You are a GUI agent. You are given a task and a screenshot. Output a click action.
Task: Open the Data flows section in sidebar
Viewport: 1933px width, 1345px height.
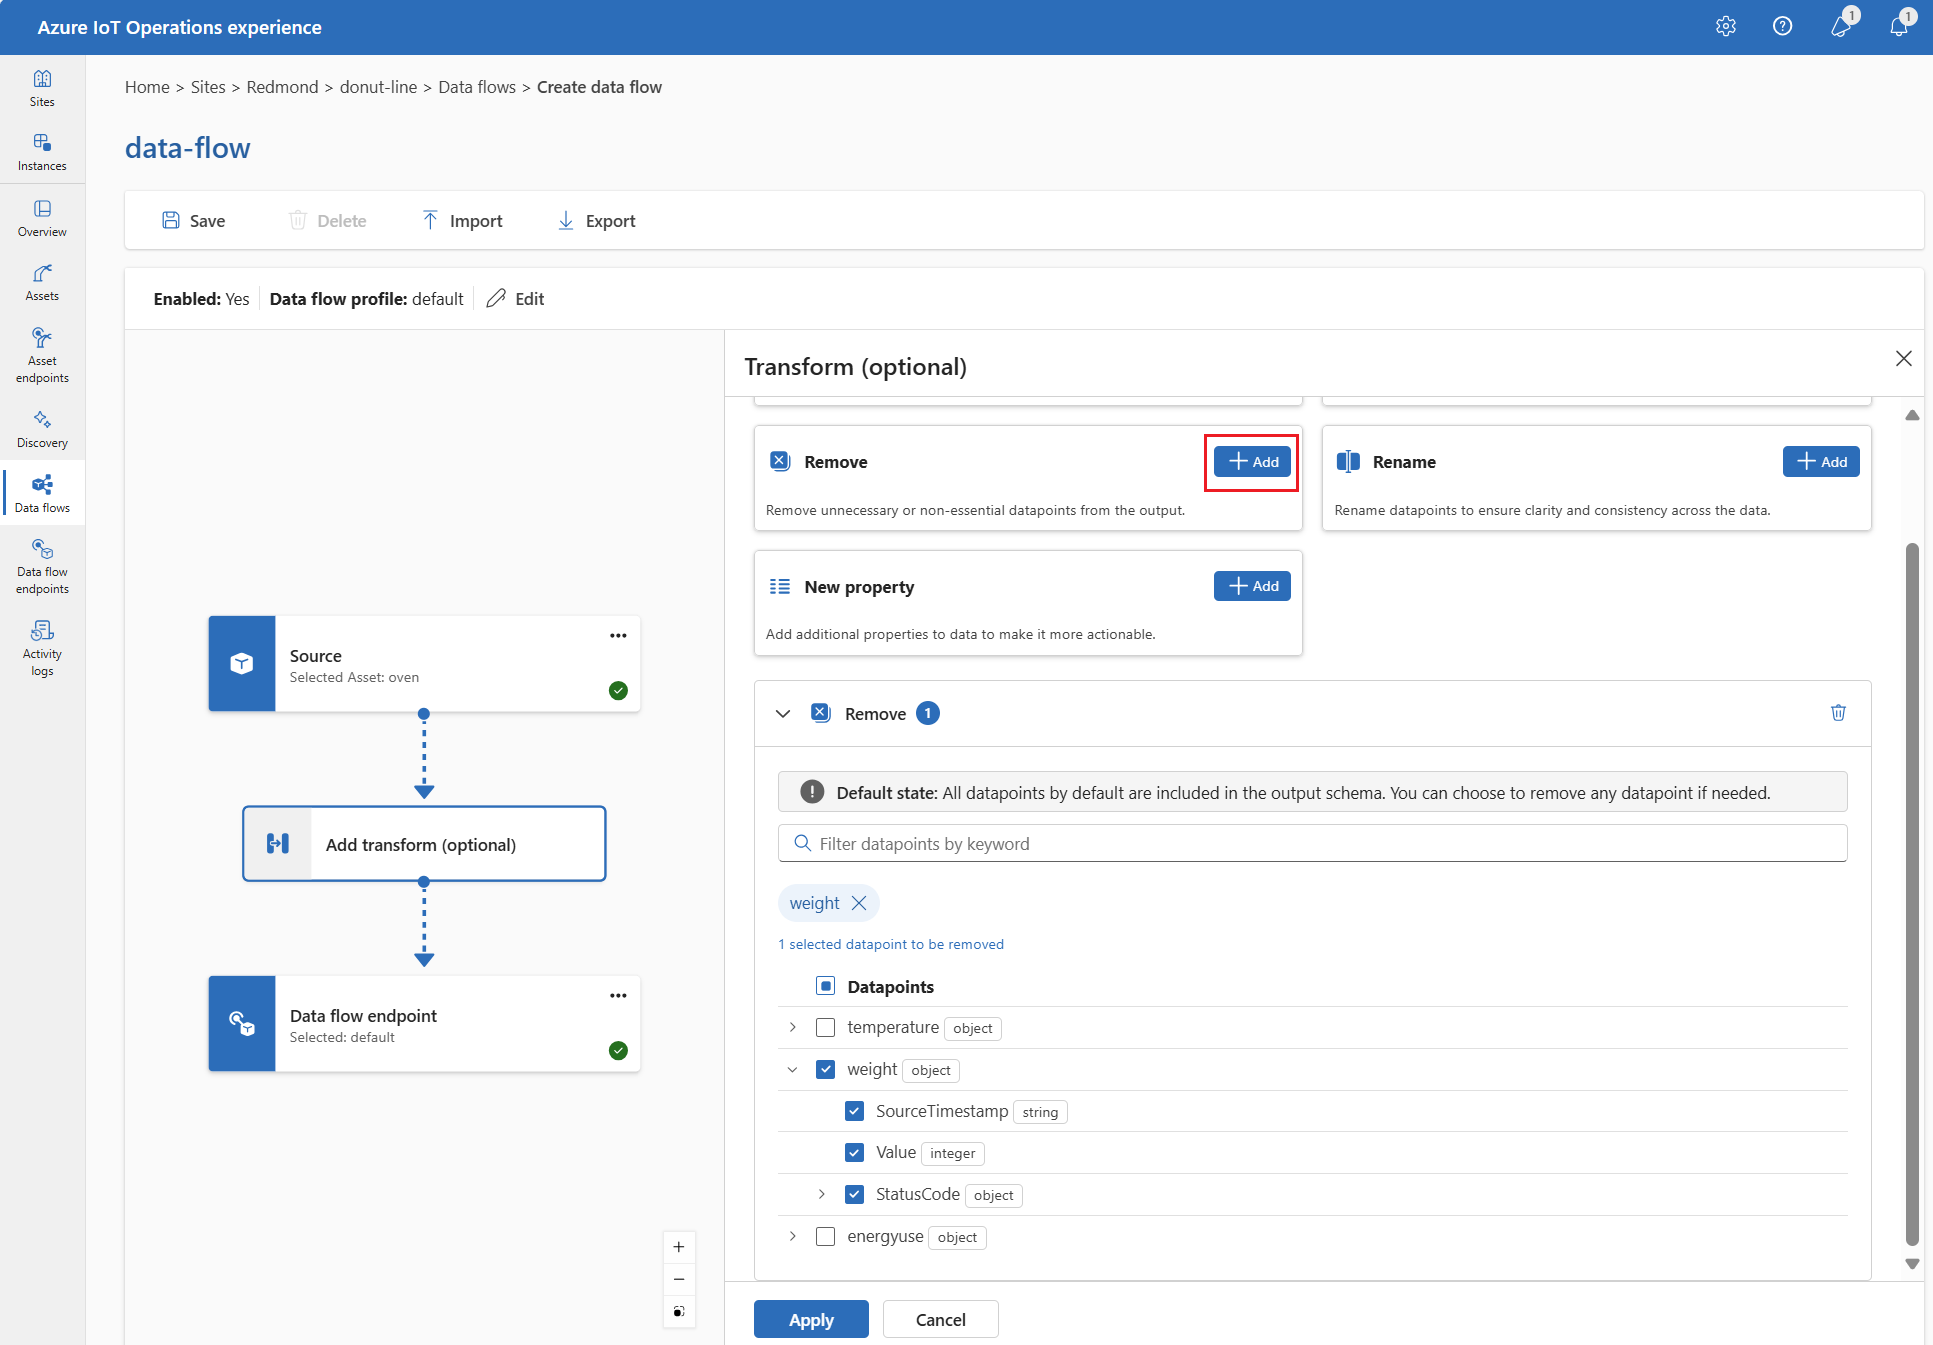click(x=42, y=493)
